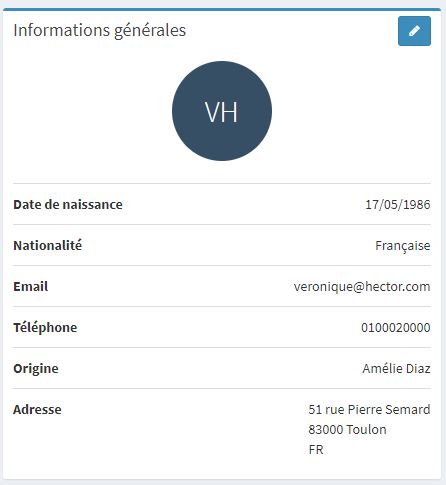Click the Informations générales heading
This screenshot has height=485, width=446.
click(x=100, y=31)
